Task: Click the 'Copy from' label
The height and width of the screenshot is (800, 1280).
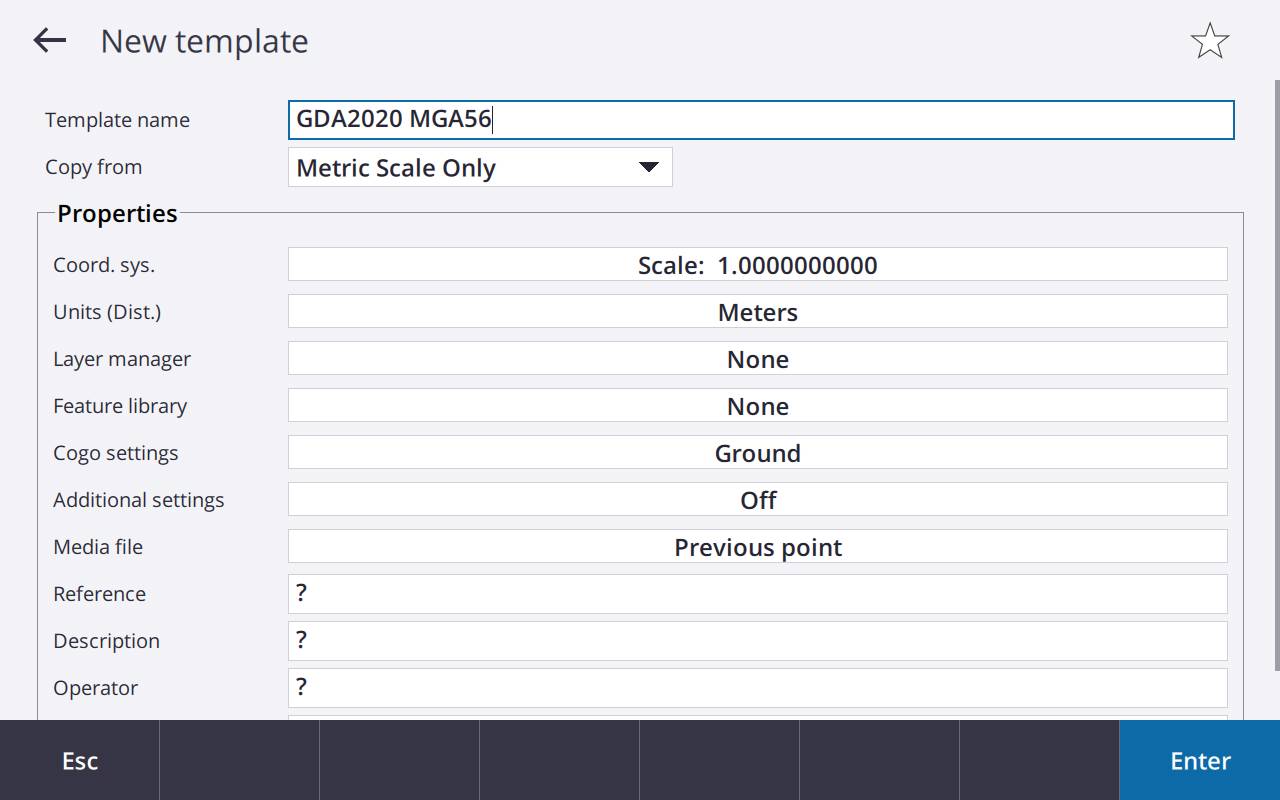Action: coord(93,167)
